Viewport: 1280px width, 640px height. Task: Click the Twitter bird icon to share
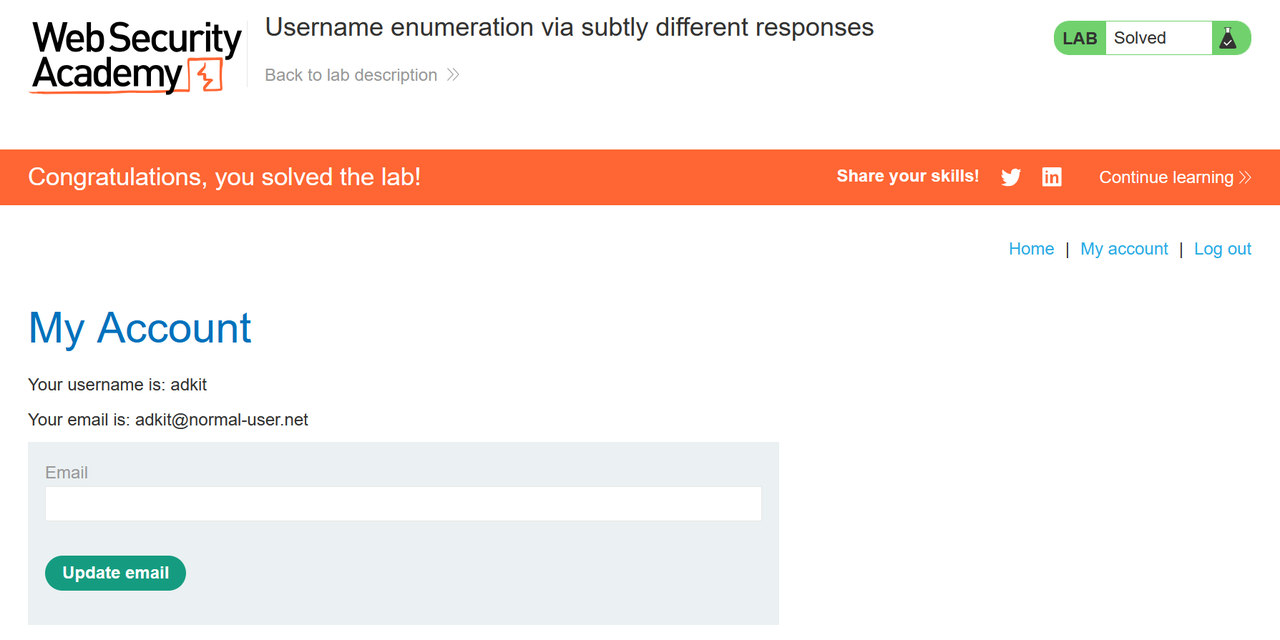(1010, 177)
